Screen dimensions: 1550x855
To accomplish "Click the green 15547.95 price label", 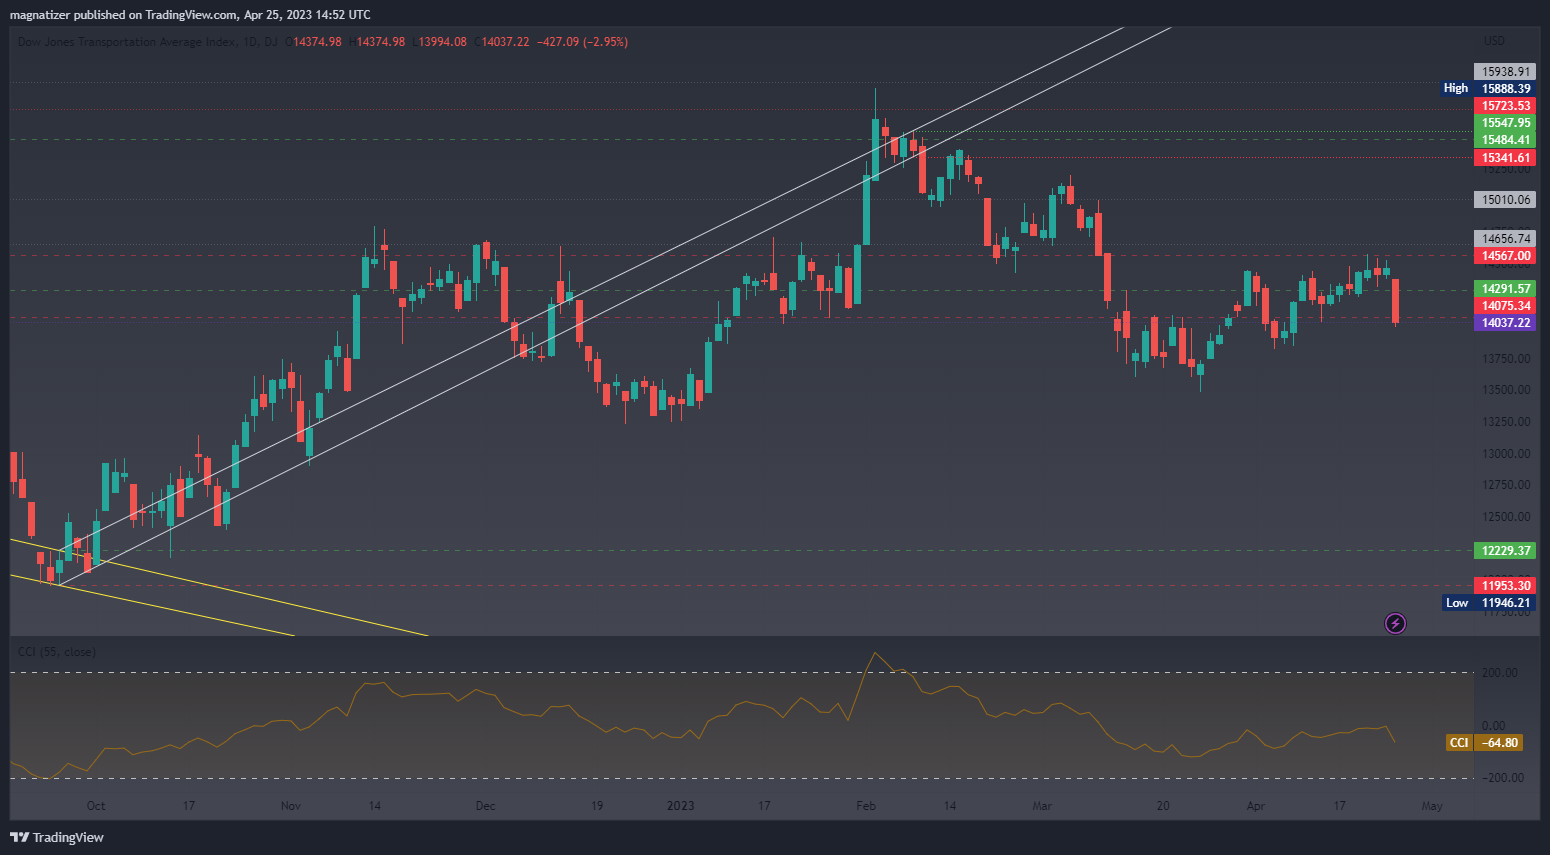I will tap(1505, 123).
